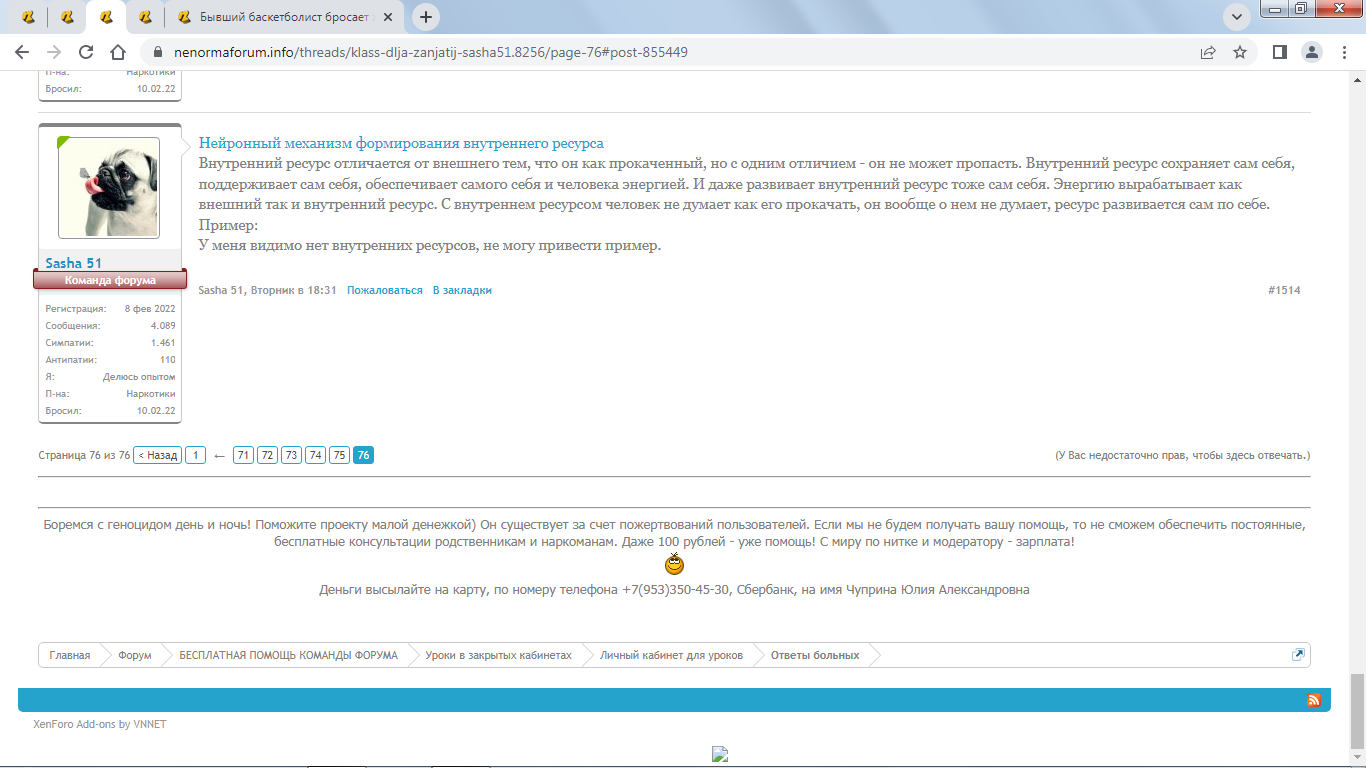Open the RSS feed icon in footer
This screenshot has width=1366, height=768.
pyautogui.click(x=1314, y=700)
